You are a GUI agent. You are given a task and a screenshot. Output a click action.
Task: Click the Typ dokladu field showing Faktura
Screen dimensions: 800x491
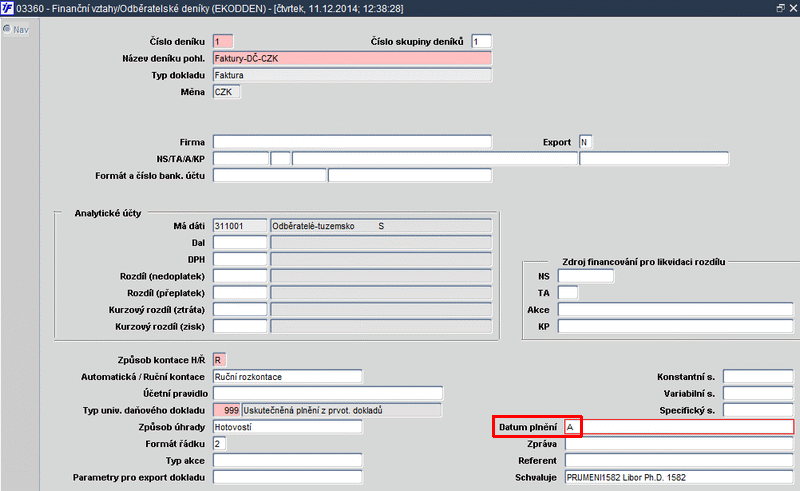click(x=352, y=75)
